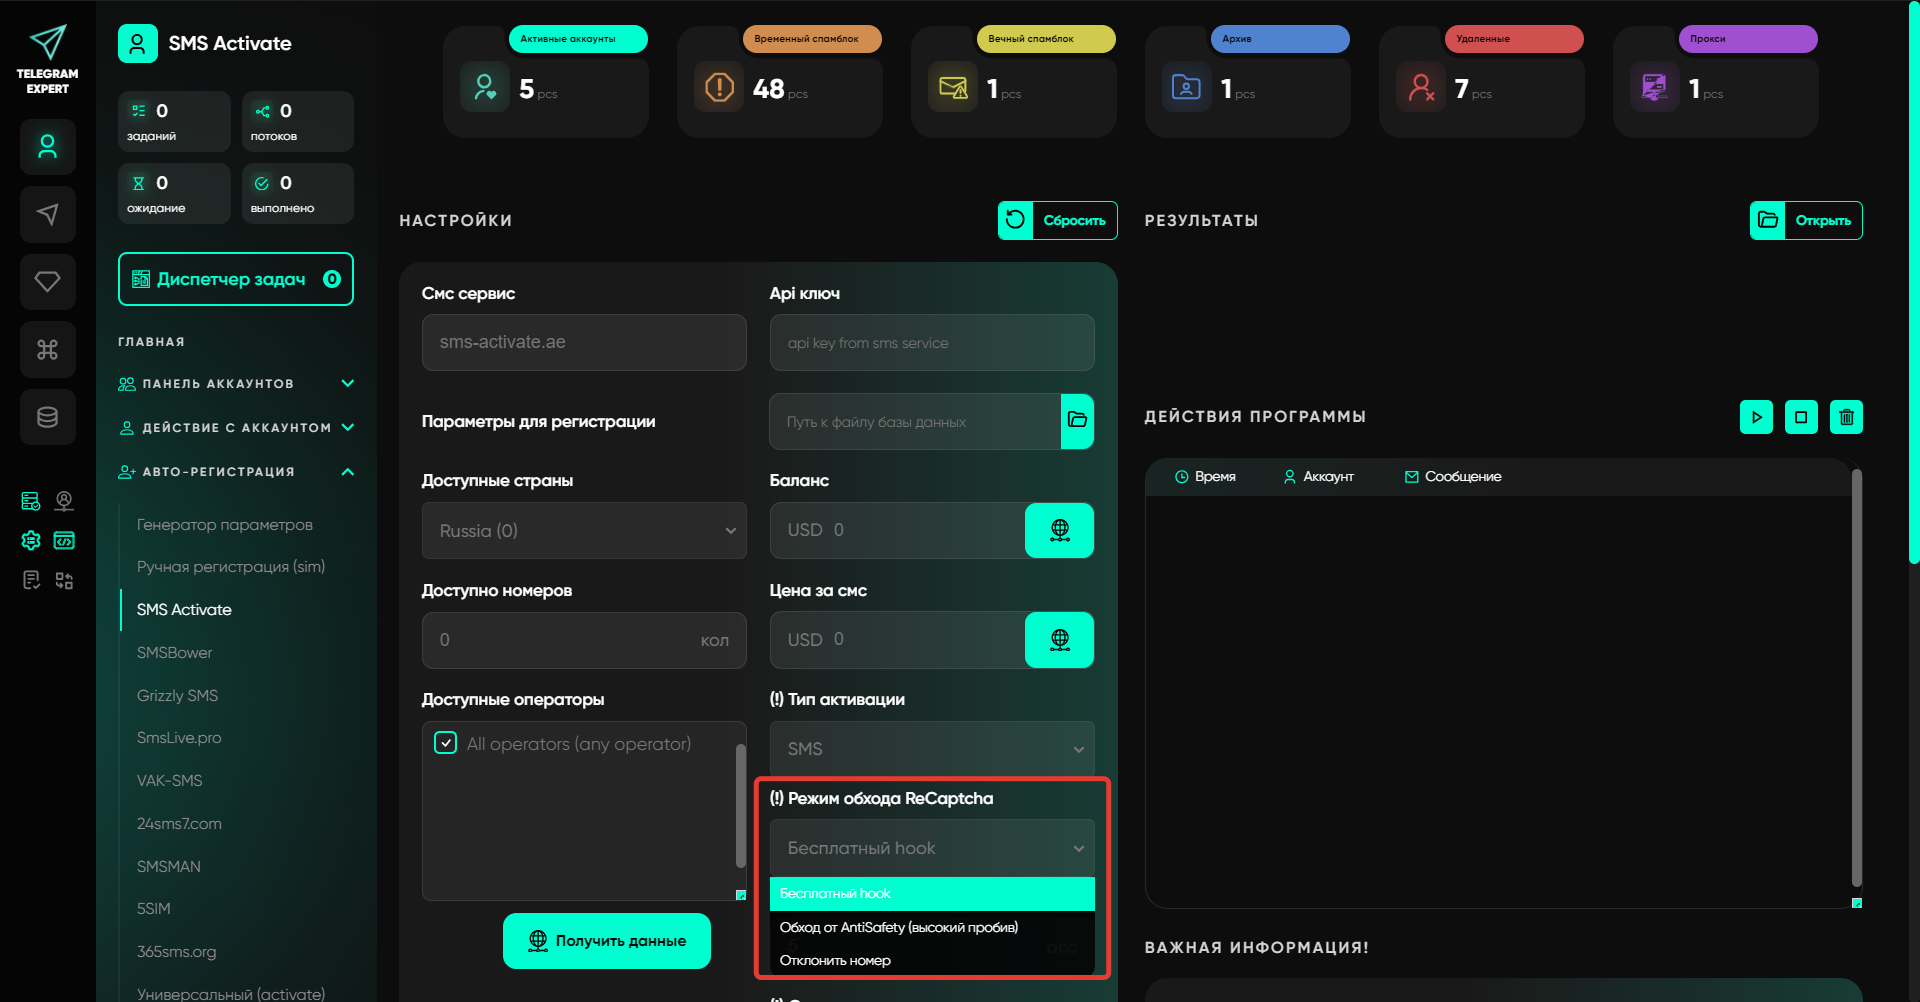Click the globe icon next to Balance field
The height and width of the screenshot is (1002, 1920).
coord(1059,530)
